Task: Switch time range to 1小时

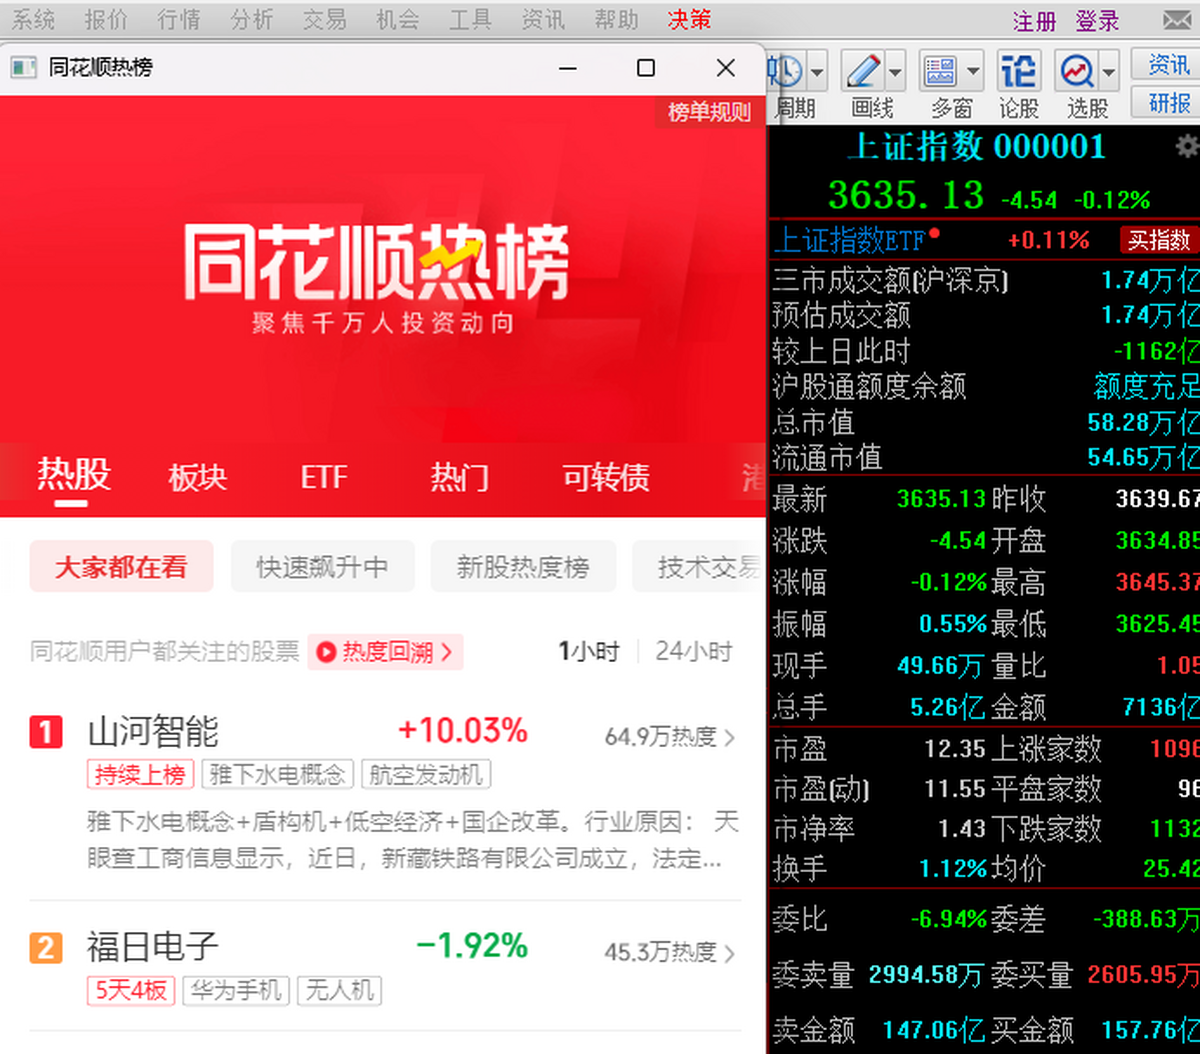Action: [589, 652]
